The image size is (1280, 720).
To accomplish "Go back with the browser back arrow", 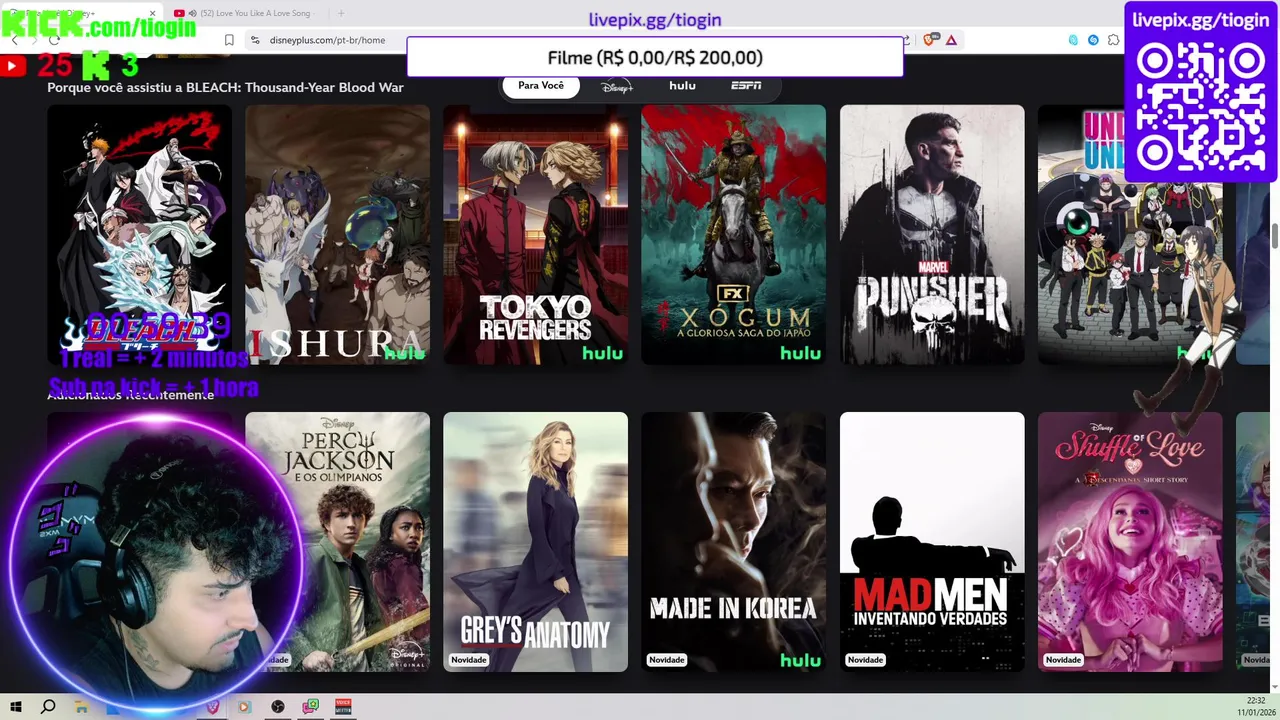I will coord(14,40).
